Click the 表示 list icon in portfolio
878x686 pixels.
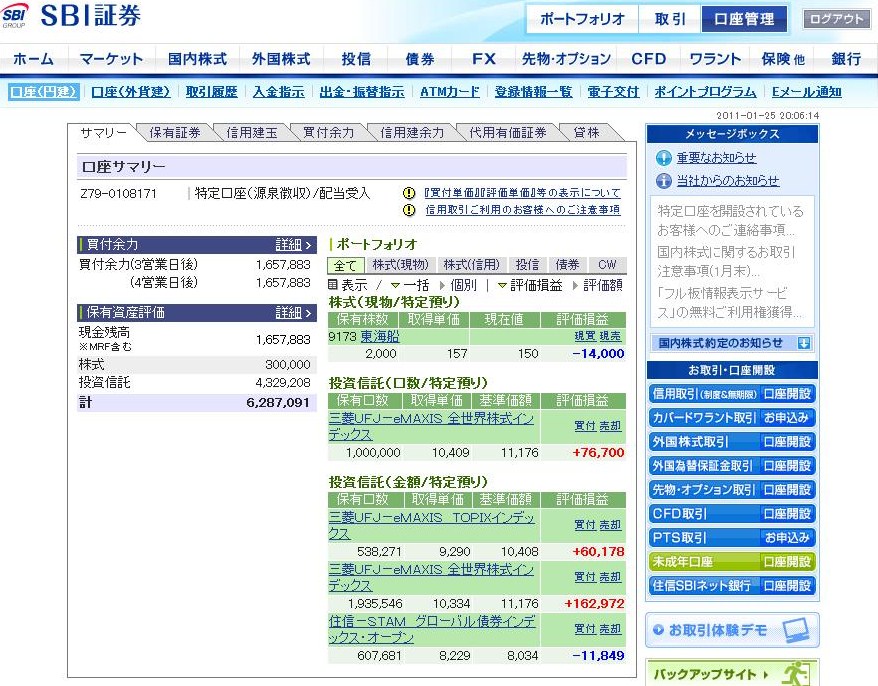(x=333, y=285)
